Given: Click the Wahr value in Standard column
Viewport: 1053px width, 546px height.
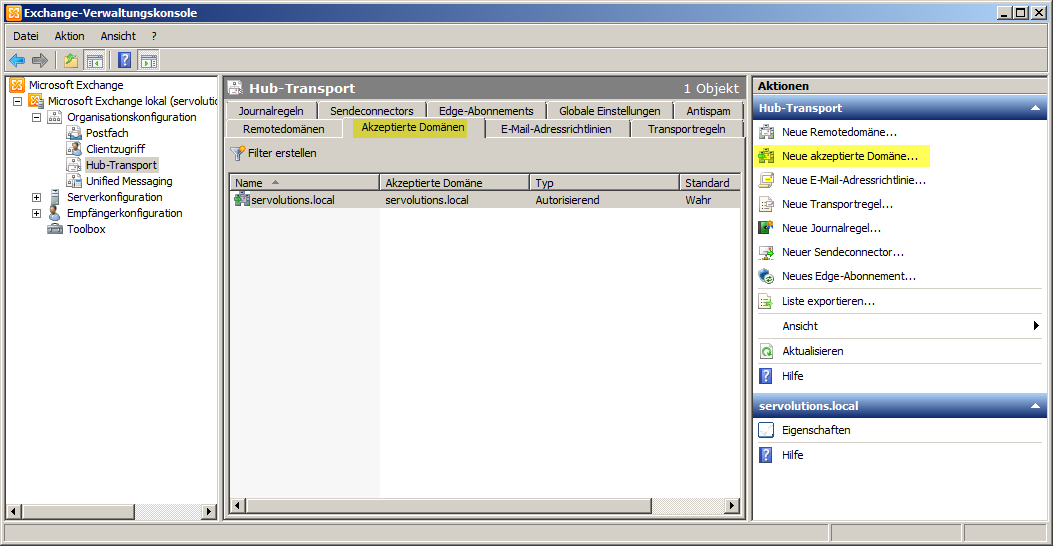Looking at the screenshot, I should (698, 199).
